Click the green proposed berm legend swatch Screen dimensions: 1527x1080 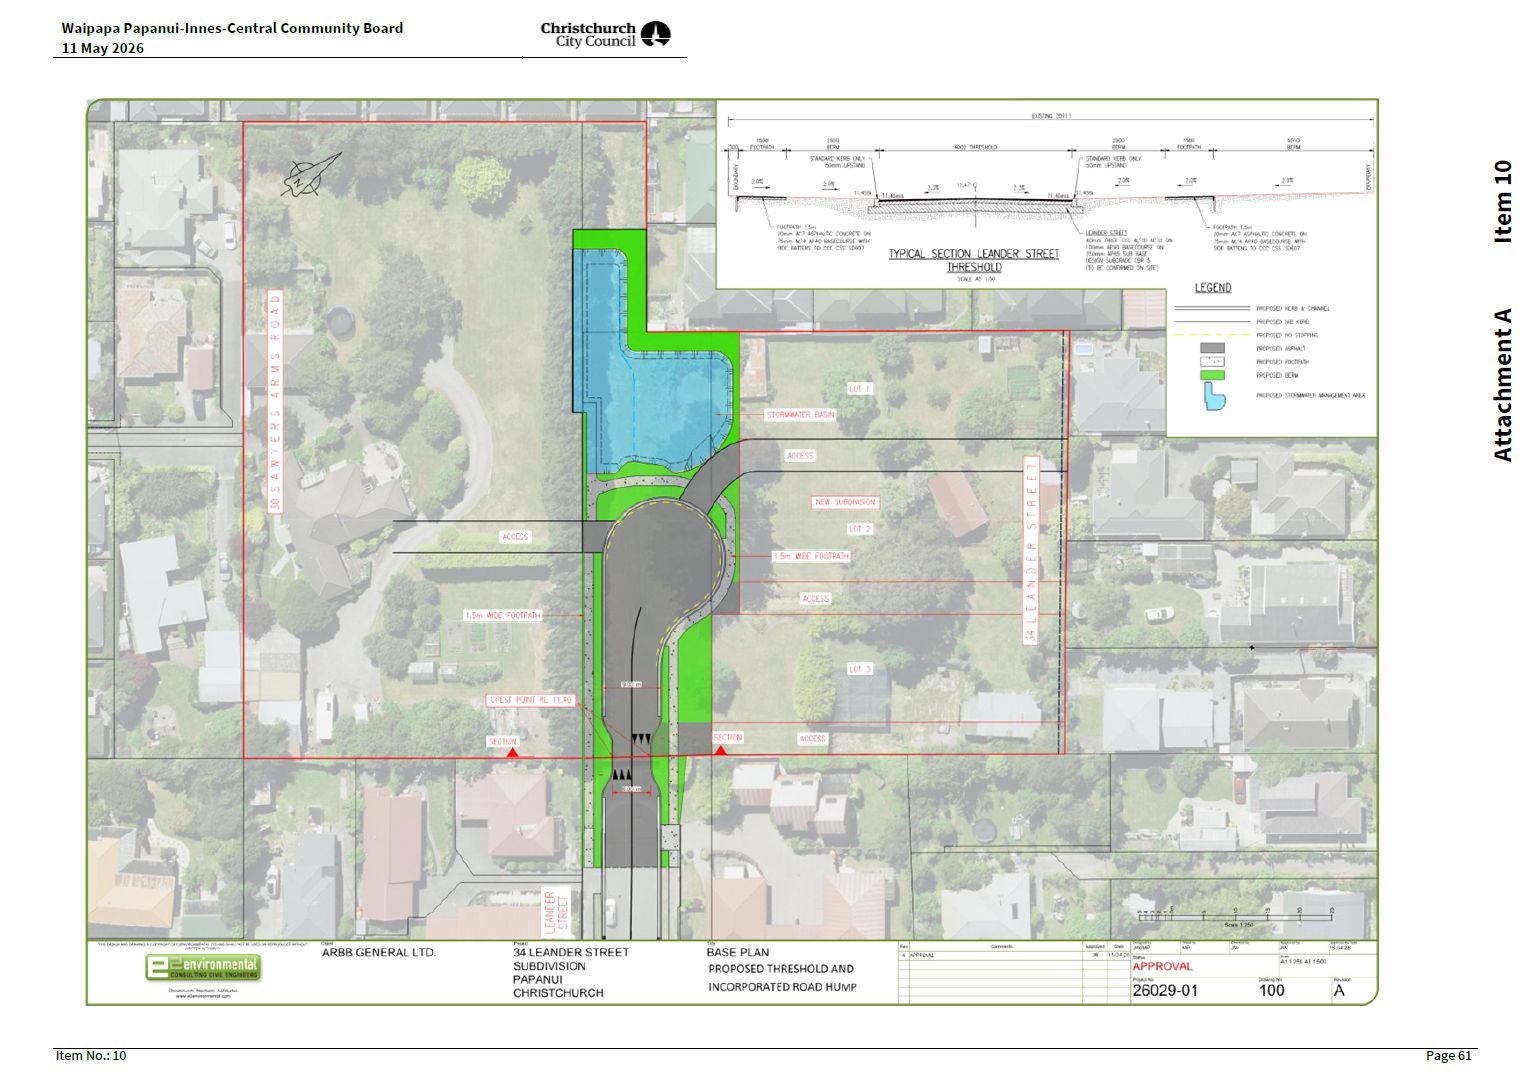(1212, 375)
